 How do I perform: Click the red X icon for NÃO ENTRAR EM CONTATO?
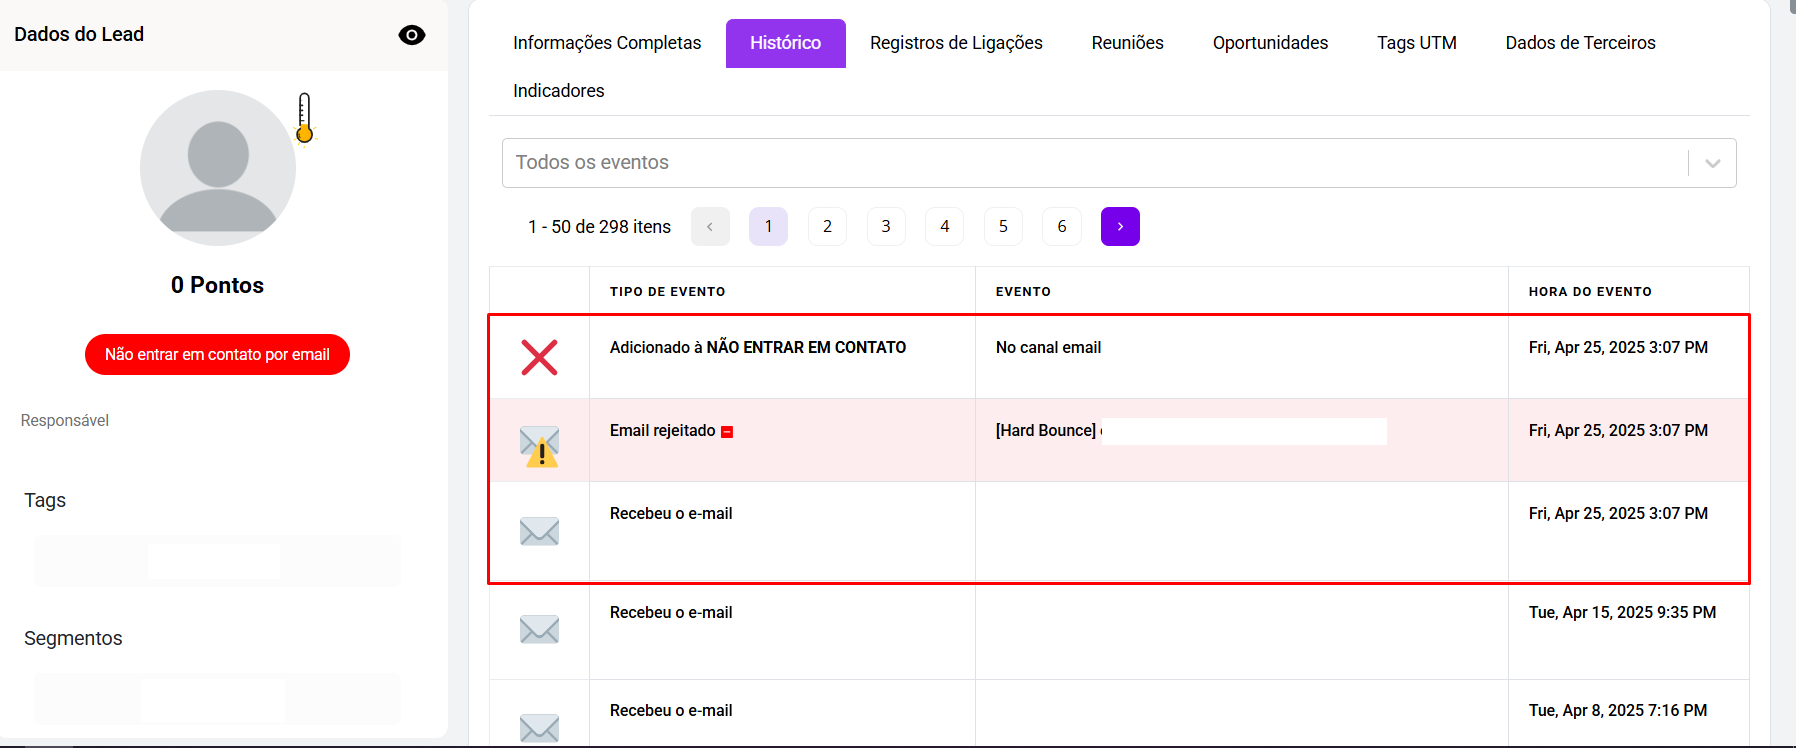pos(539,357)
